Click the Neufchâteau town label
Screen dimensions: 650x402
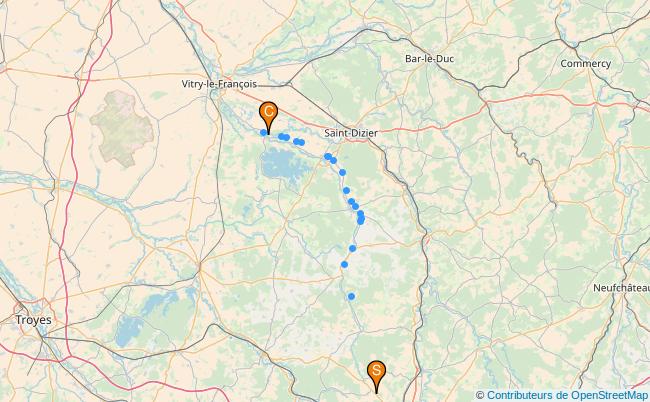coord(621,288)
